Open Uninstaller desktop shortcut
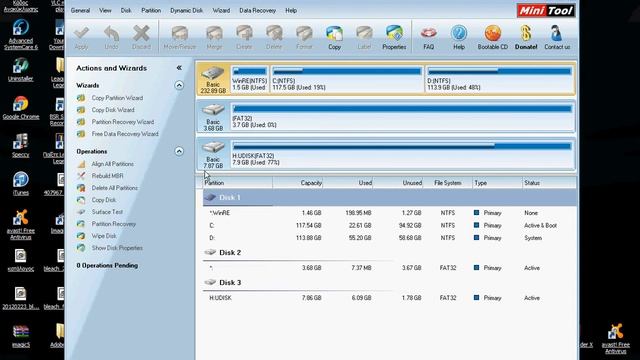This screenshot has width=640, height=360. click(20, 70)
